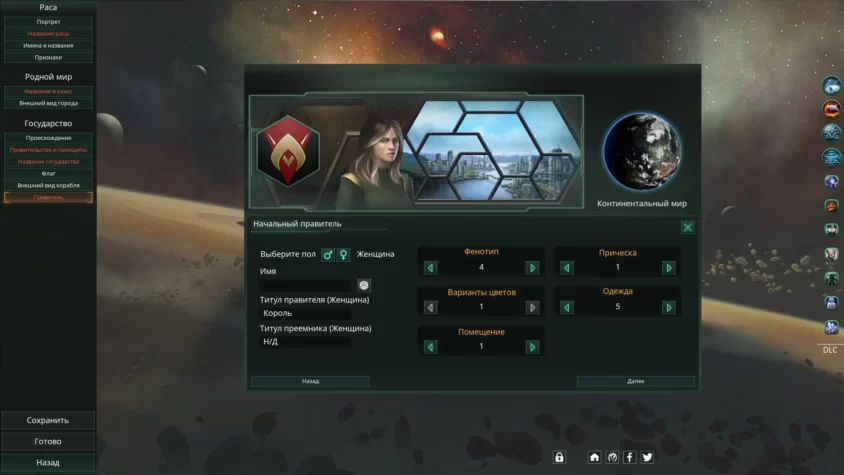Previous Одежда option arrow
This screenshot has height=475, width=844.
[x=566, y=308]
